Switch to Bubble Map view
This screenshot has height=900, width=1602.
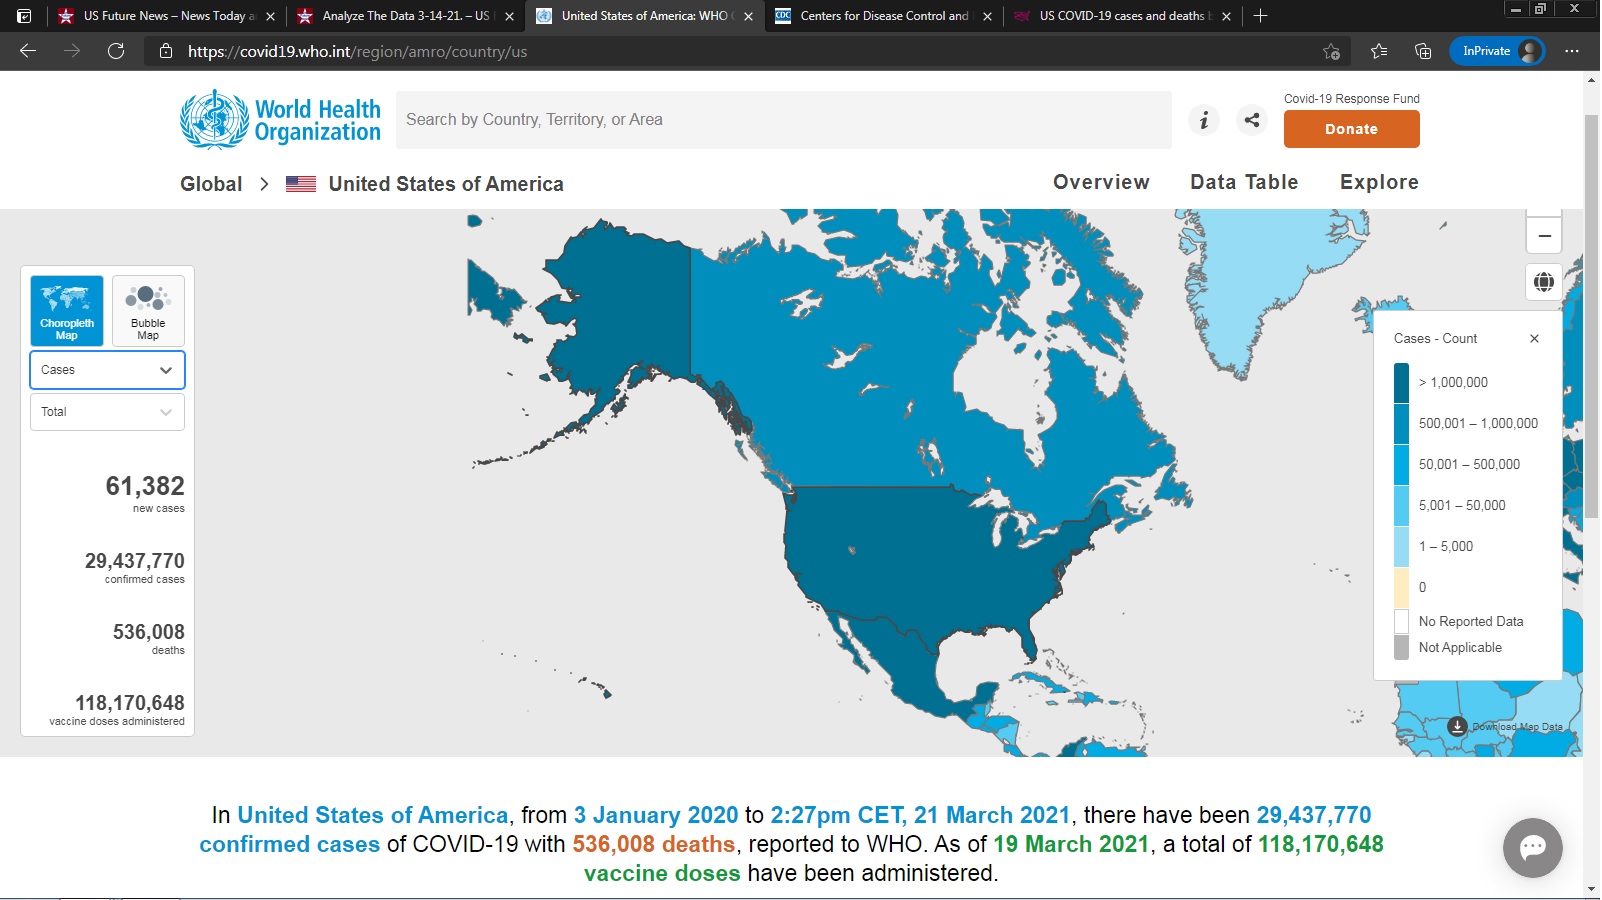tap(148, 311)
